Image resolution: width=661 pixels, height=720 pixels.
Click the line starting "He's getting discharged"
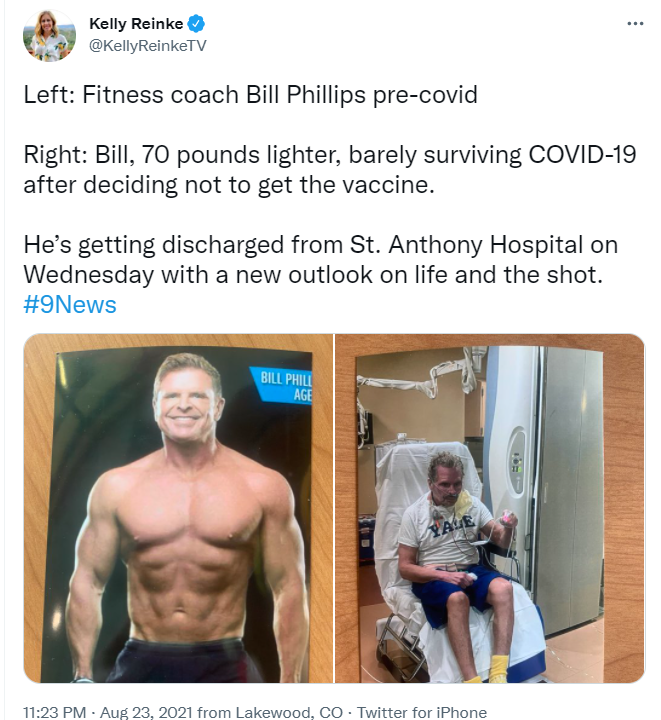click(320, 245)
